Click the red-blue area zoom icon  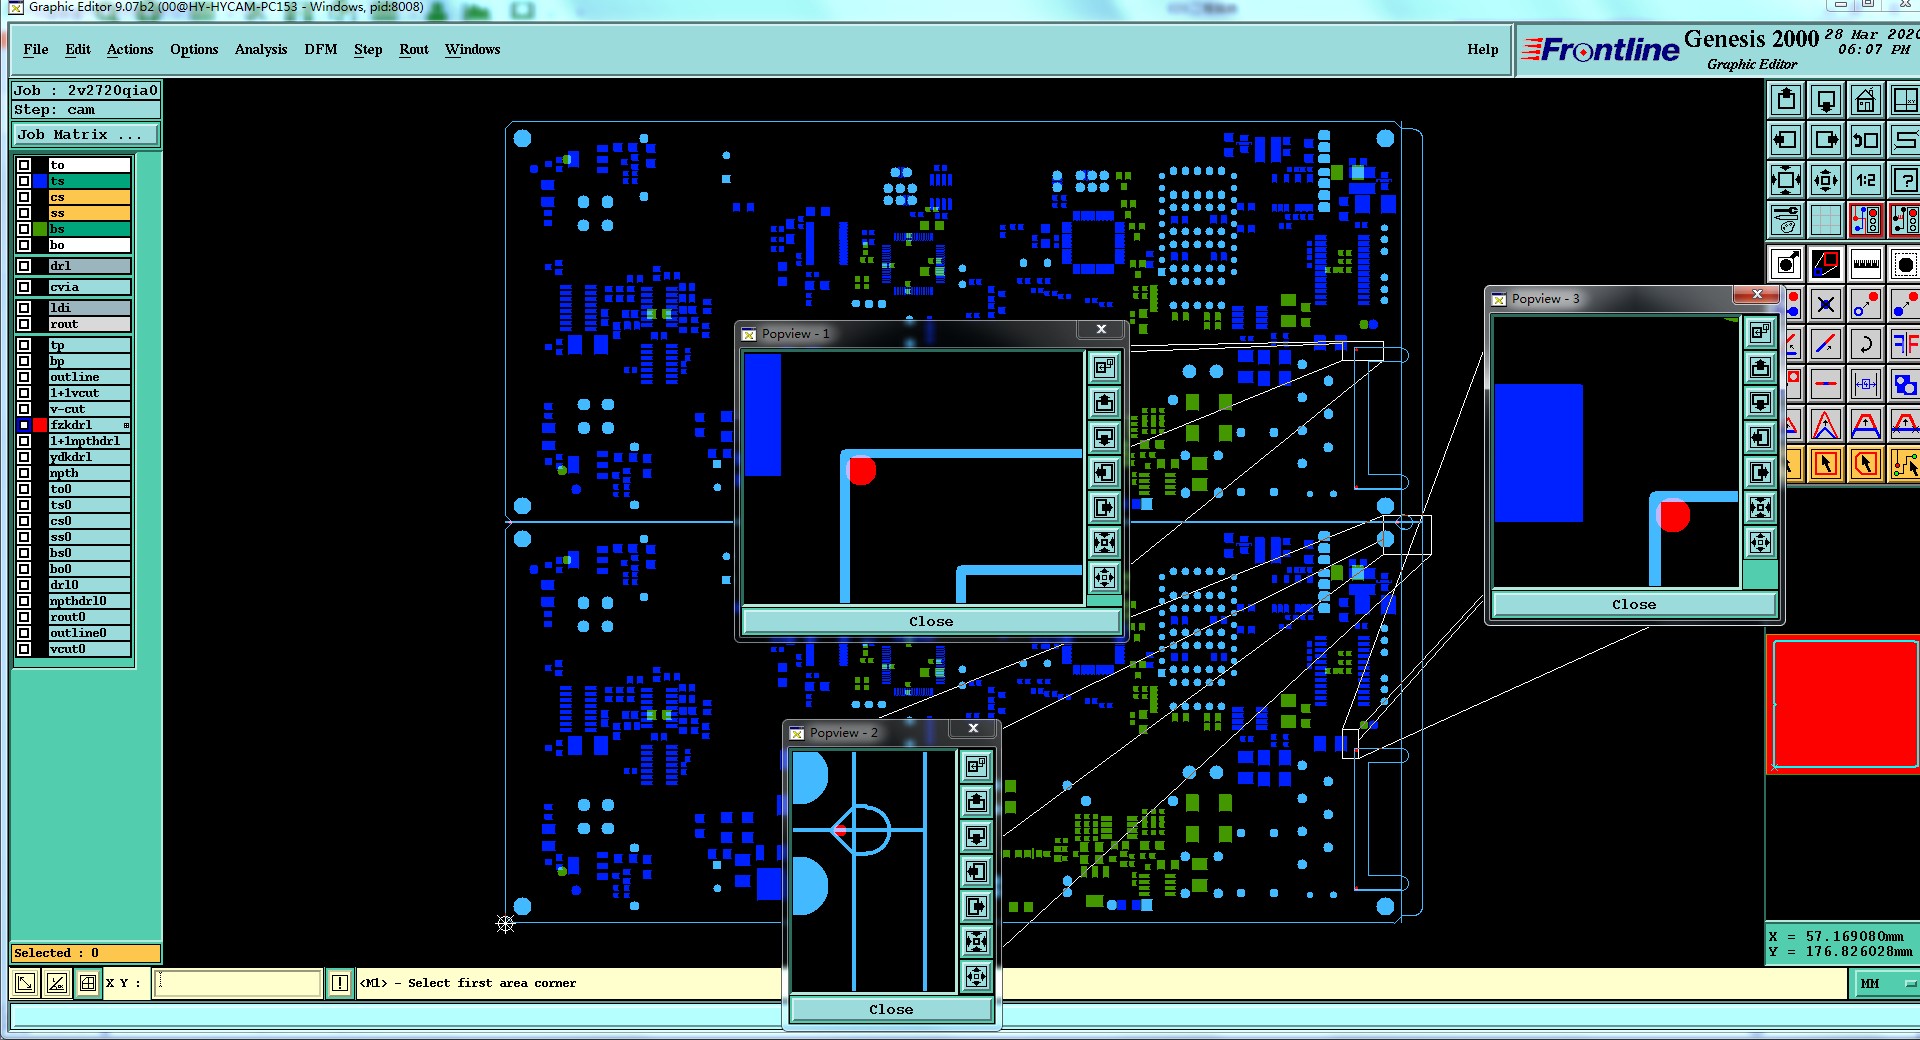1826,265
